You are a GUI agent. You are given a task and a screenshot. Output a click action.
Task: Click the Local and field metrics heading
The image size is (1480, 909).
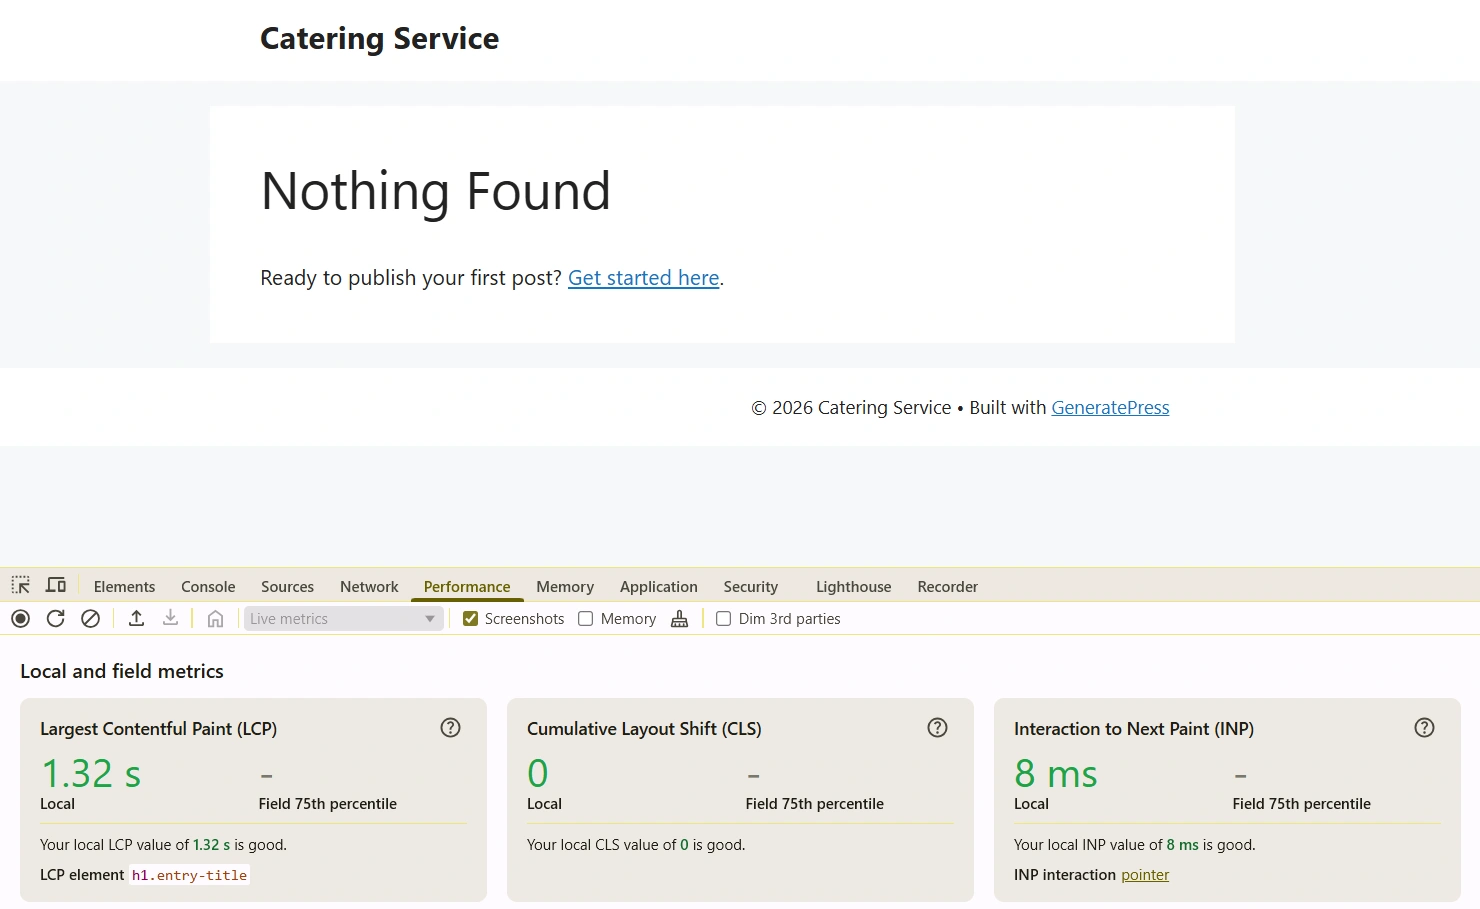[x=122, y=671]
